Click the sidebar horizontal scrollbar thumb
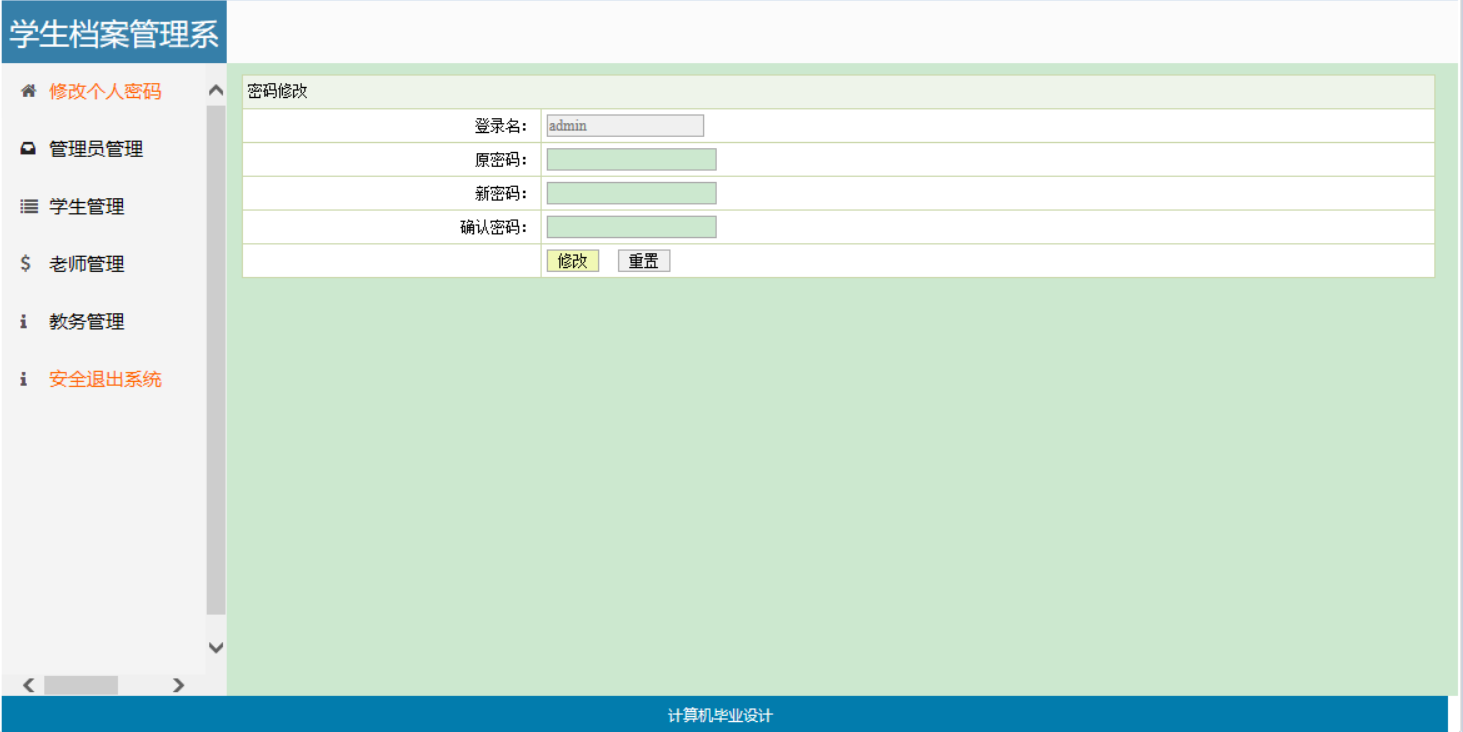1463x732 pixels. (81, 685)
